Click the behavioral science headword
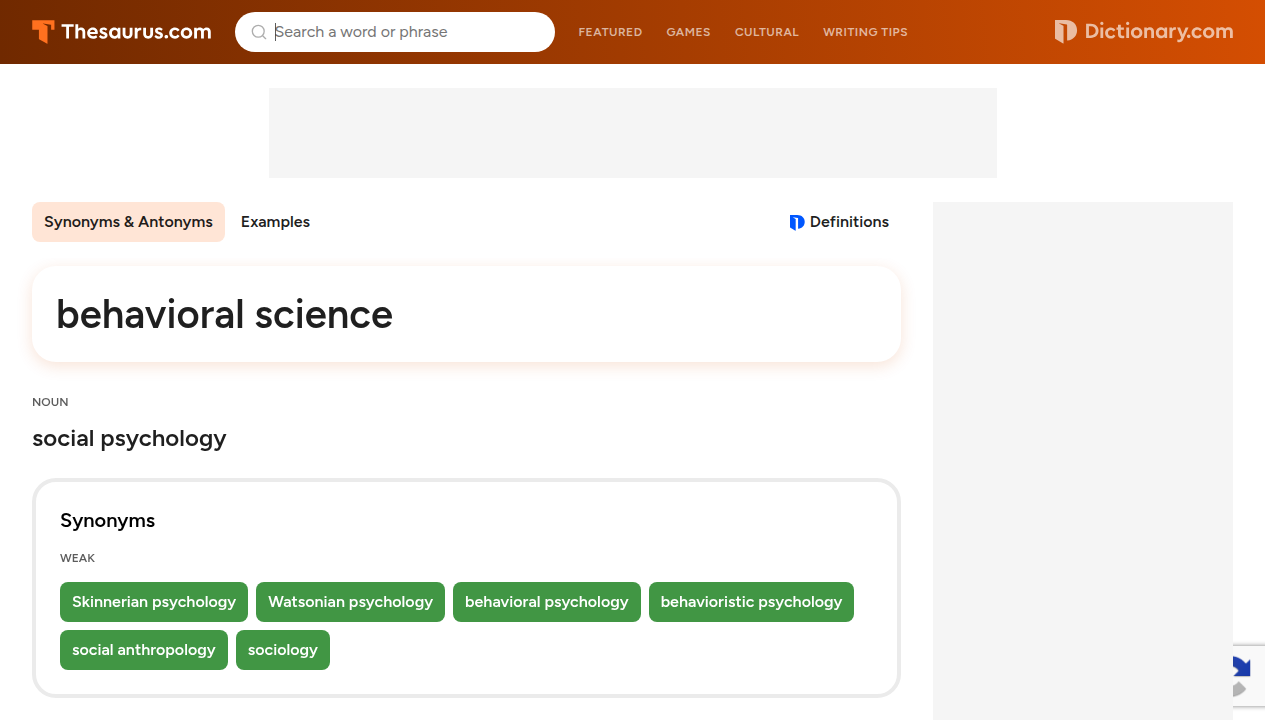This screenshot has height=720, width=1280. point(225,314)
